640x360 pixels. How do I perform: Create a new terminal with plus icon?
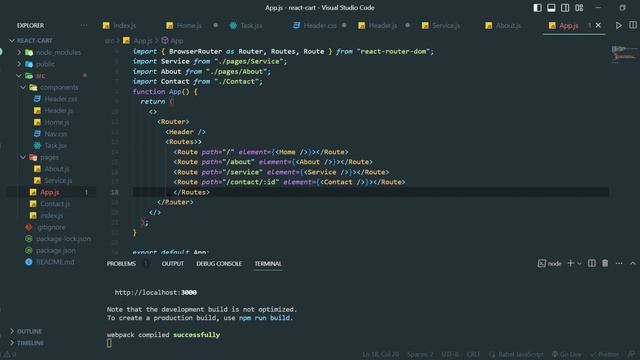click(x=571, y=264)
